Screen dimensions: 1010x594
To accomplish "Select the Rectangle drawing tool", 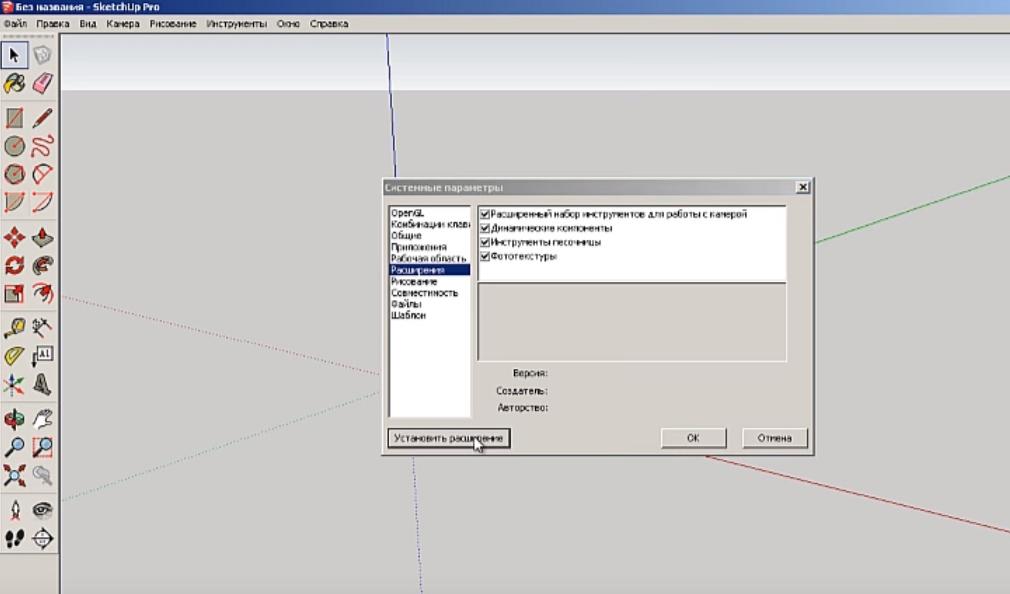I will pyautogui.click(x=15, y=119).
